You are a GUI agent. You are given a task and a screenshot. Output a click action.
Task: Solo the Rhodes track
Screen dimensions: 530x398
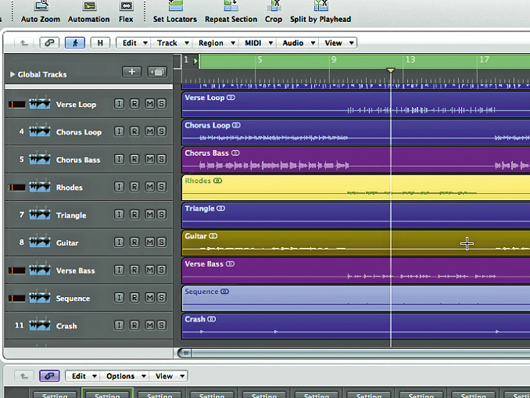162,187
